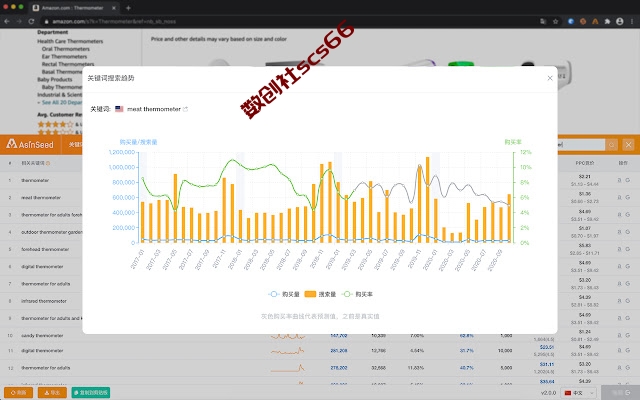
Task: Click the Chrome address bar URL
Action: (114, 21)
